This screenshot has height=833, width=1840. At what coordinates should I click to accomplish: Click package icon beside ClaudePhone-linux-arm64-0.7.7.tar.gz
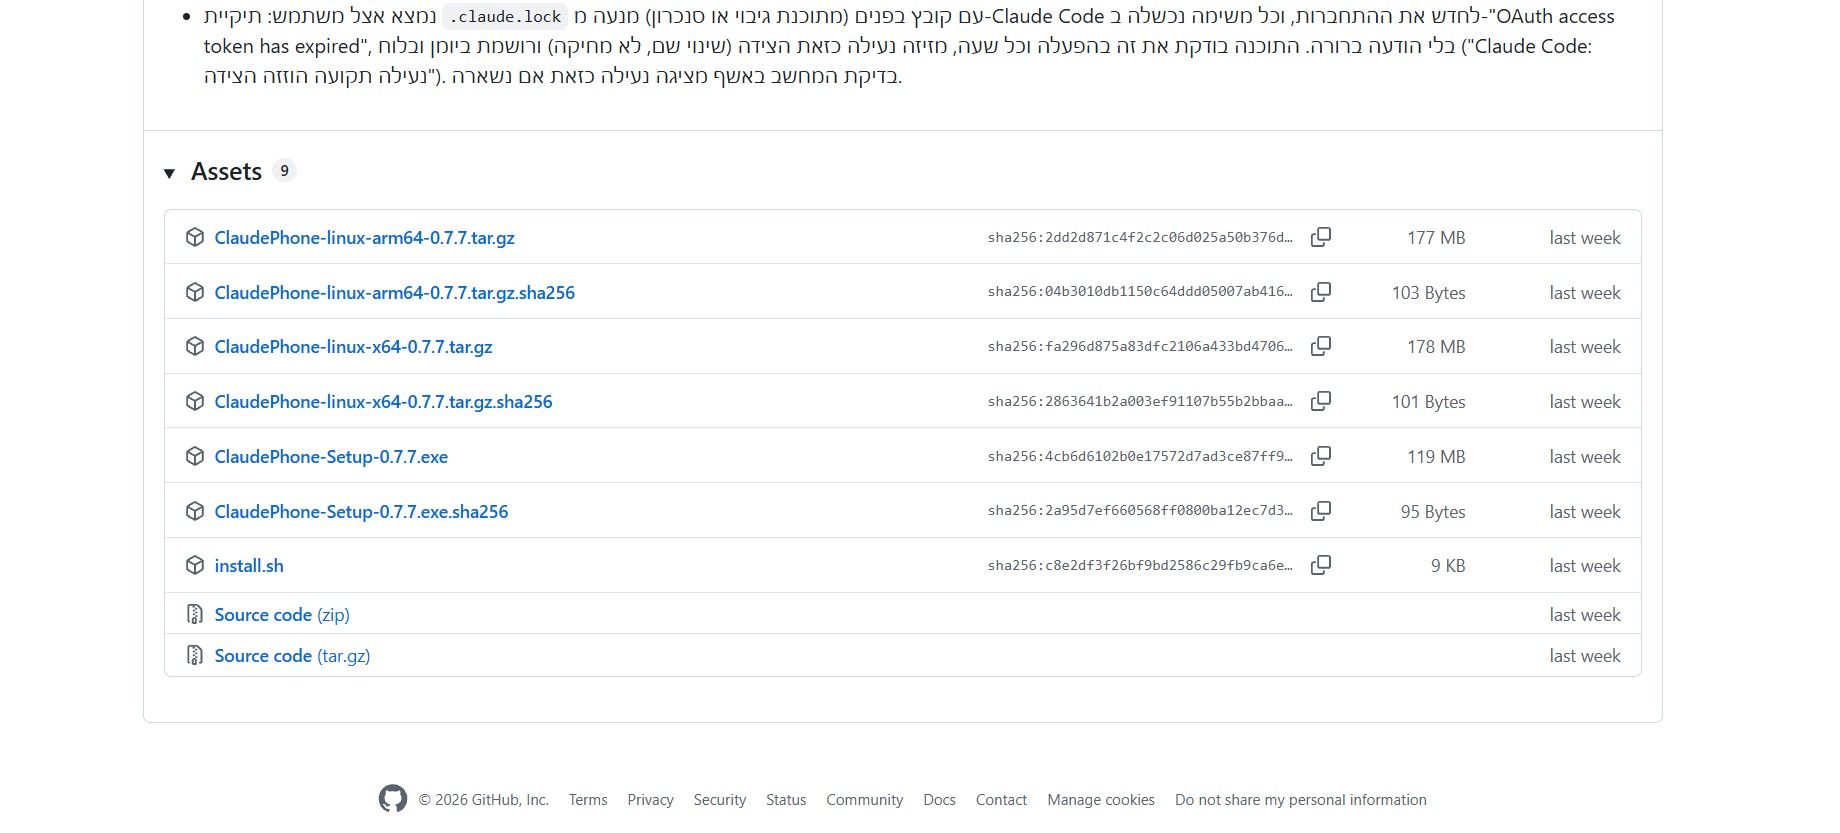tap(195, 237)
